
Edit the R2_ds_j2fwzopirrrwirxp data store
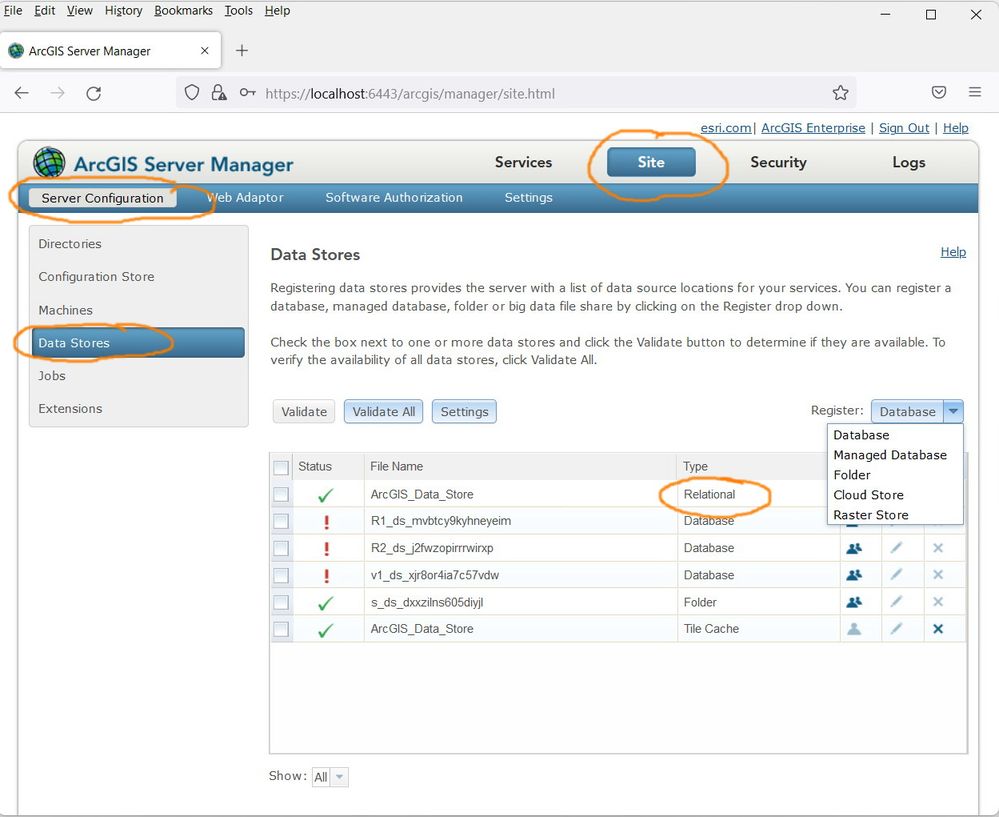pos(896,548)
